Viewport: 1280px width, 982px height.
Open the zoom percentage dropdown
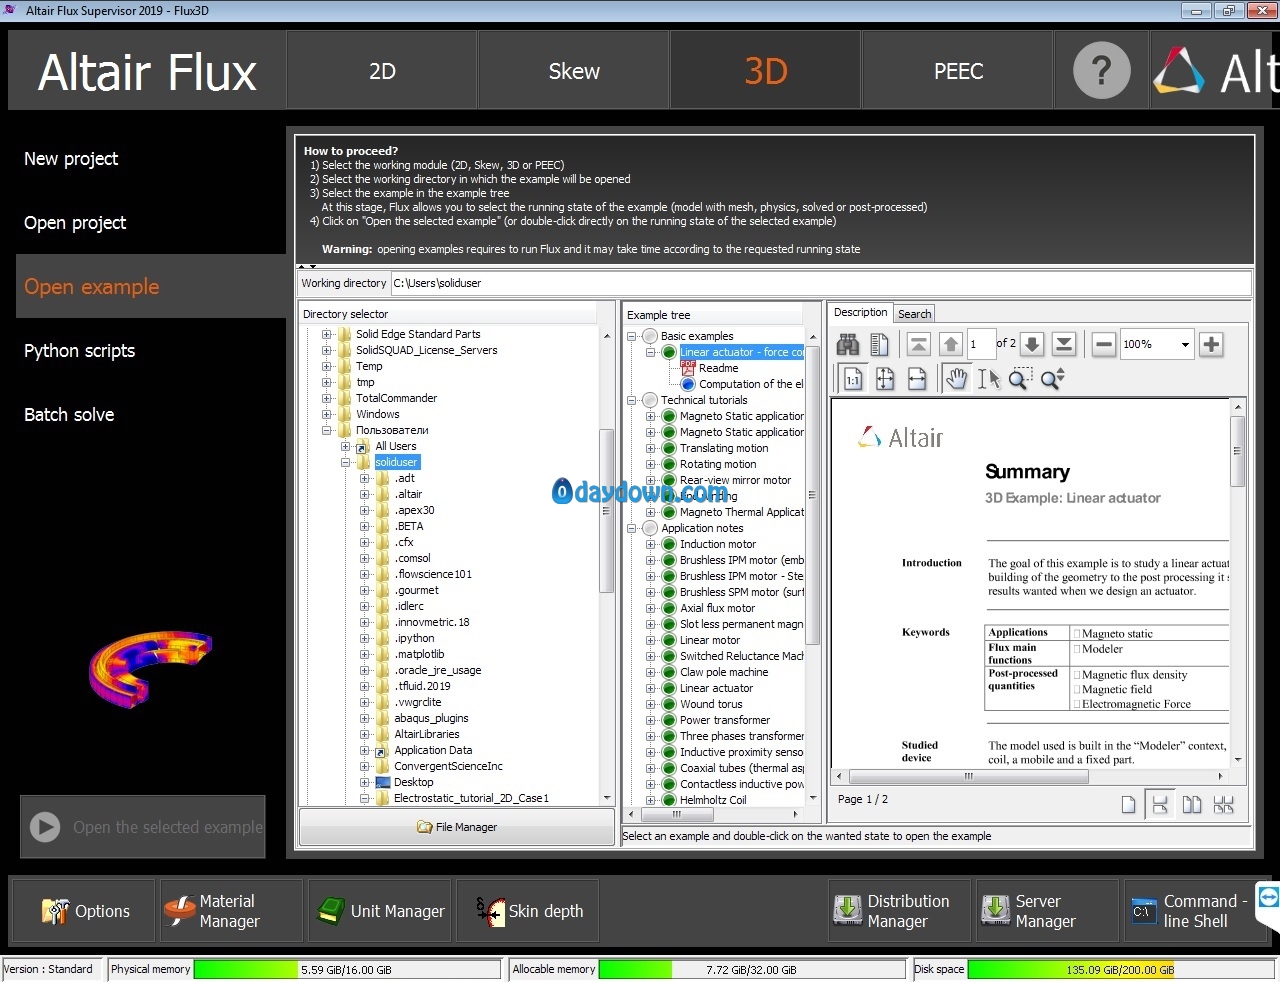(x=1185, y=345)
